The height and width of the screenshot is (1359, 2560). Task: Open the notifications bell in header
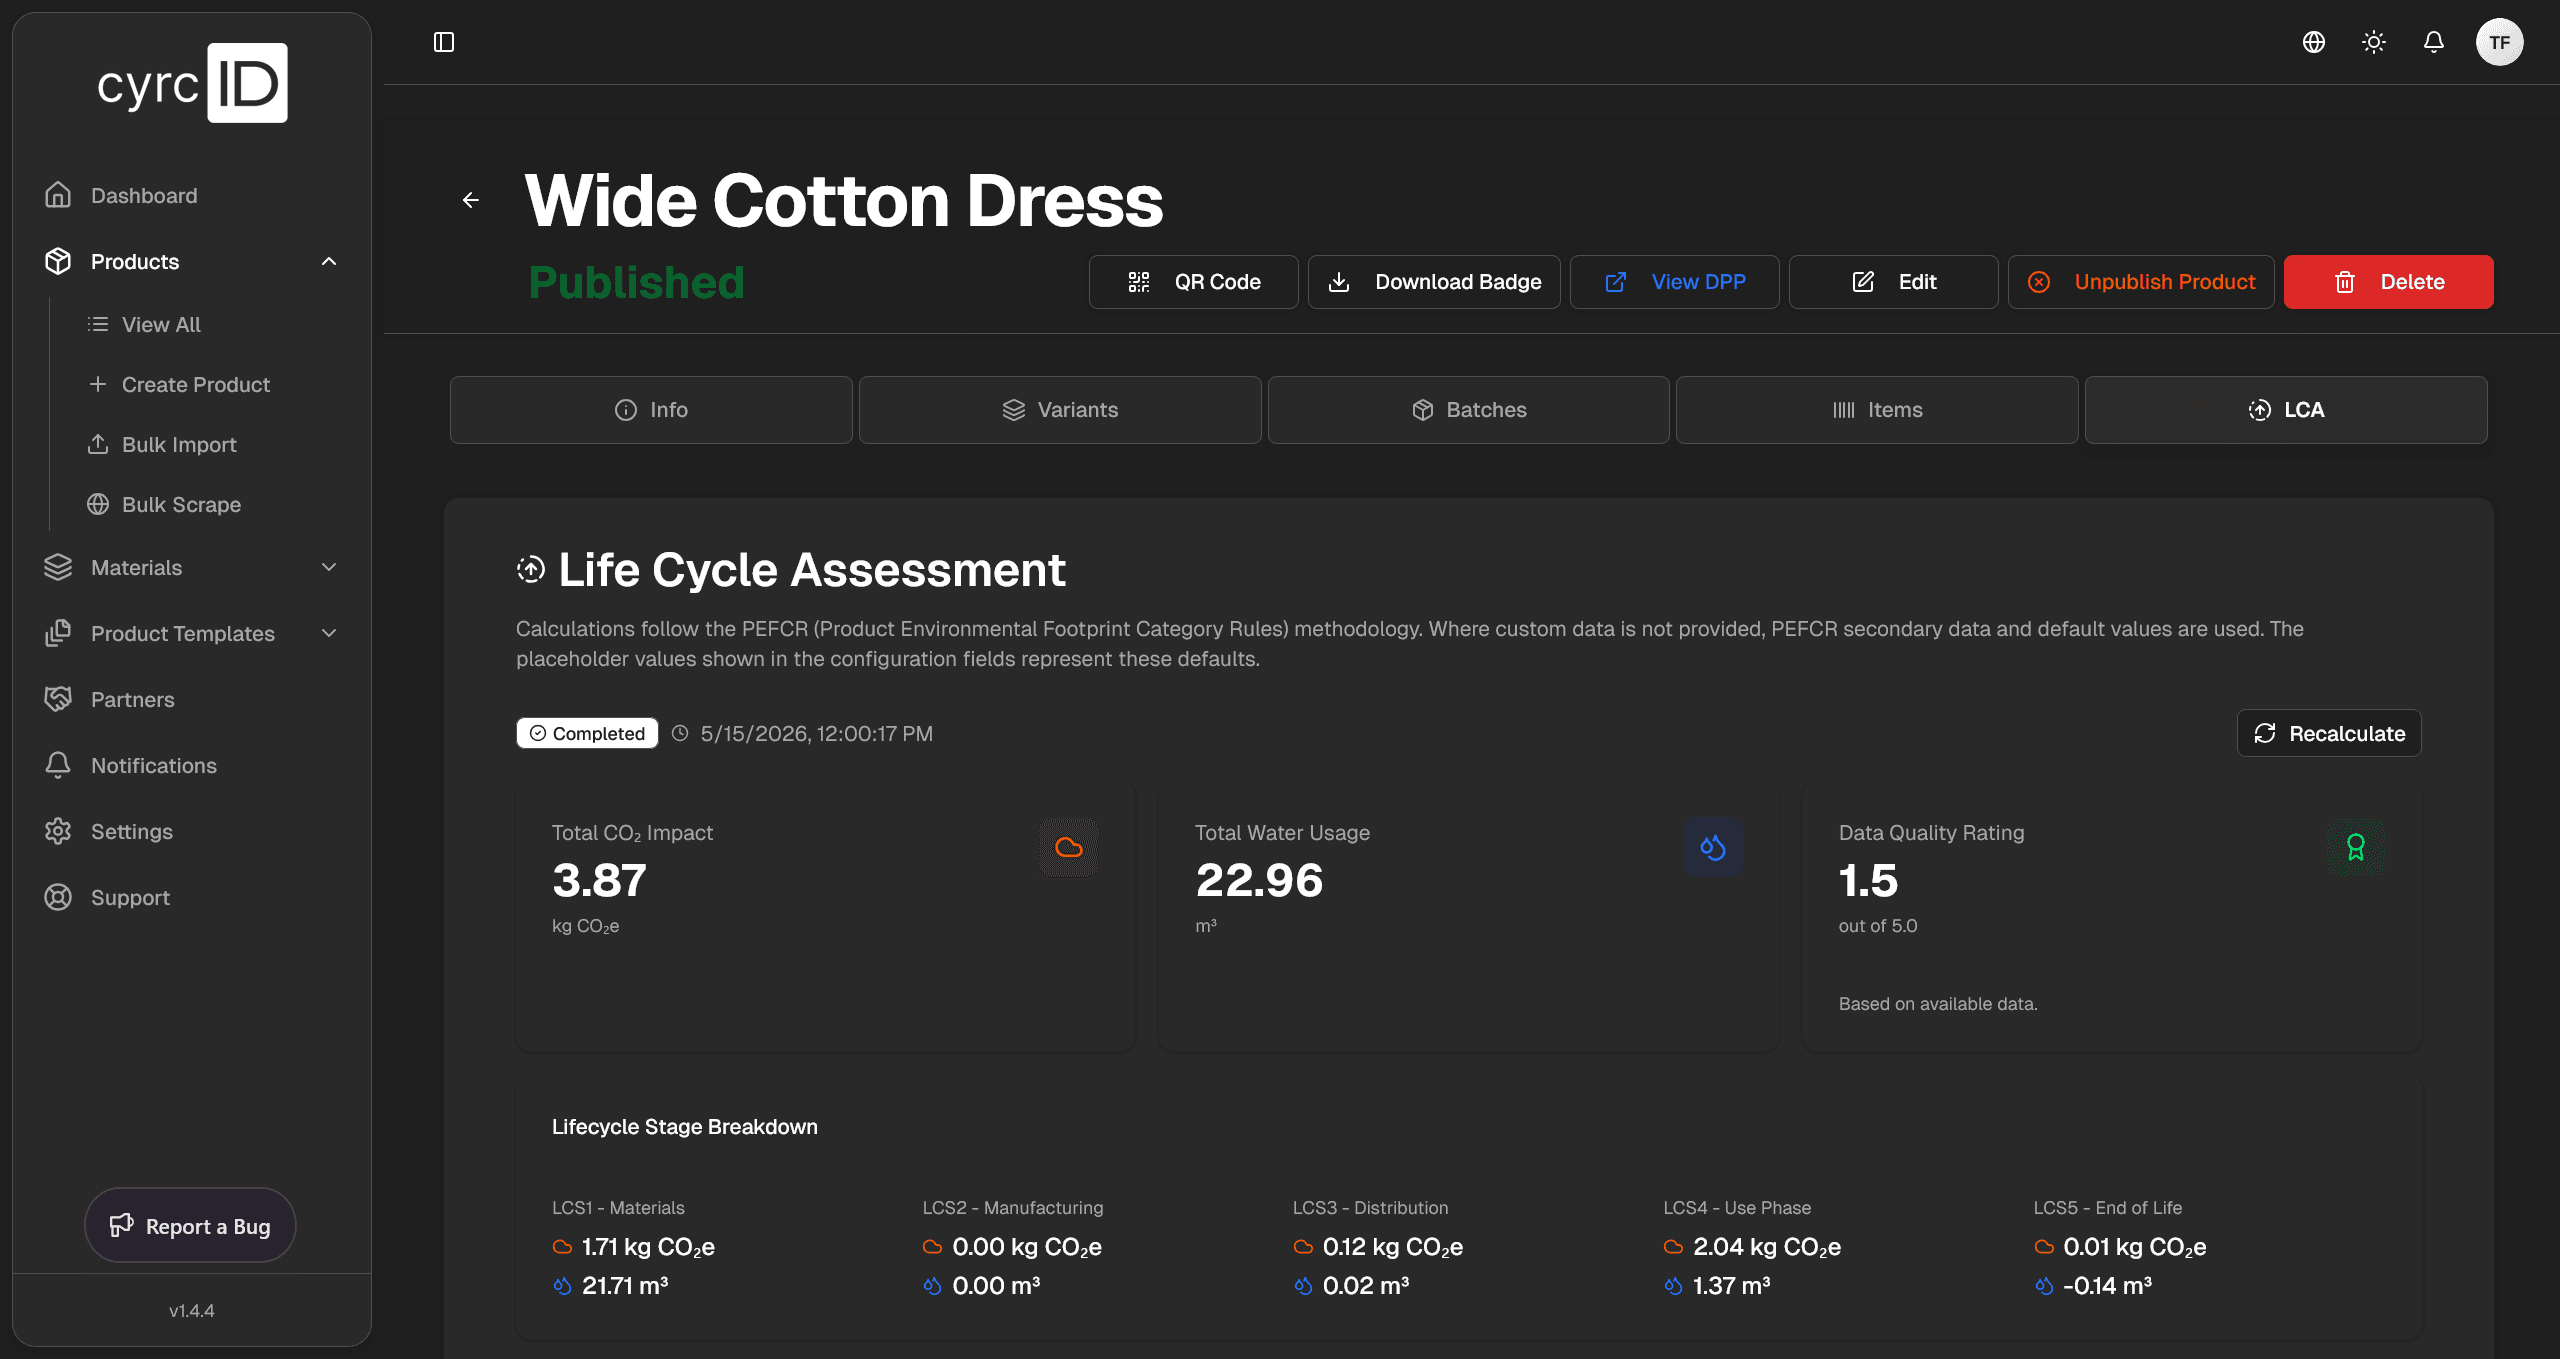(x=2434, y=42)
